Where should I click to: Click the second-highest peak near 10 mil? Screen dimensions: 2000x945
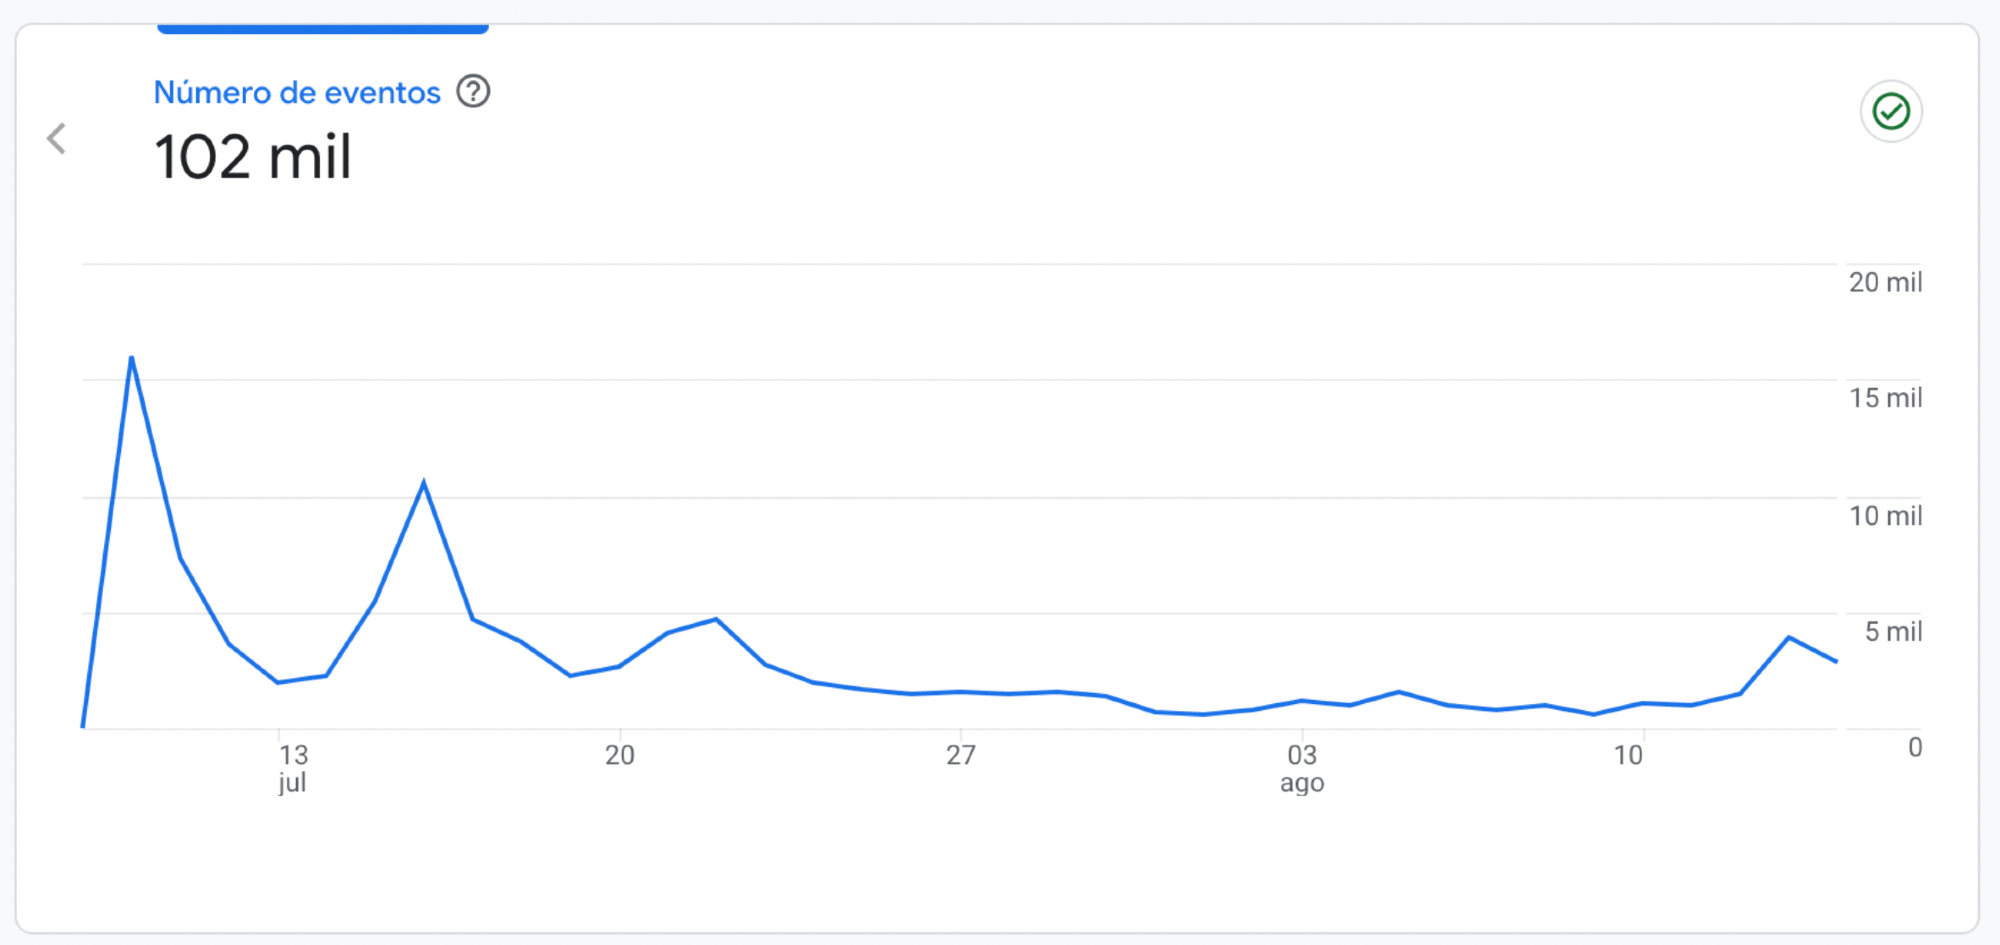(424, 483)
